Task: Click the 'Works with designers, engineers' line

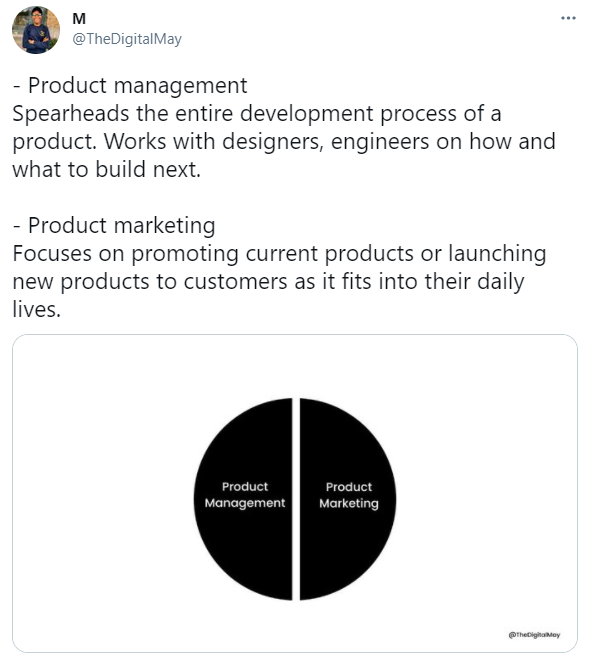Action: click(284, 141)
